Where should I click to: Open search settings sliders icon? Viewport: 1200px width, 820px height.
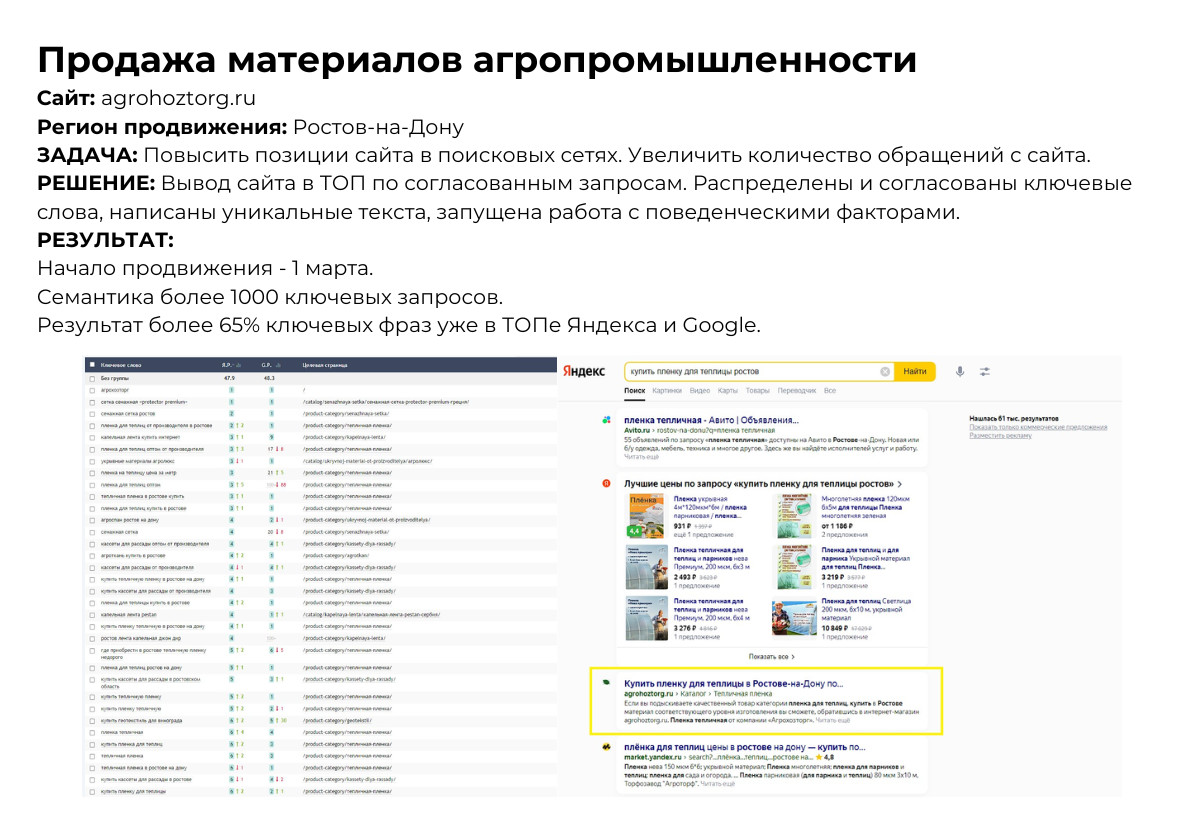(x=985, y=372)
